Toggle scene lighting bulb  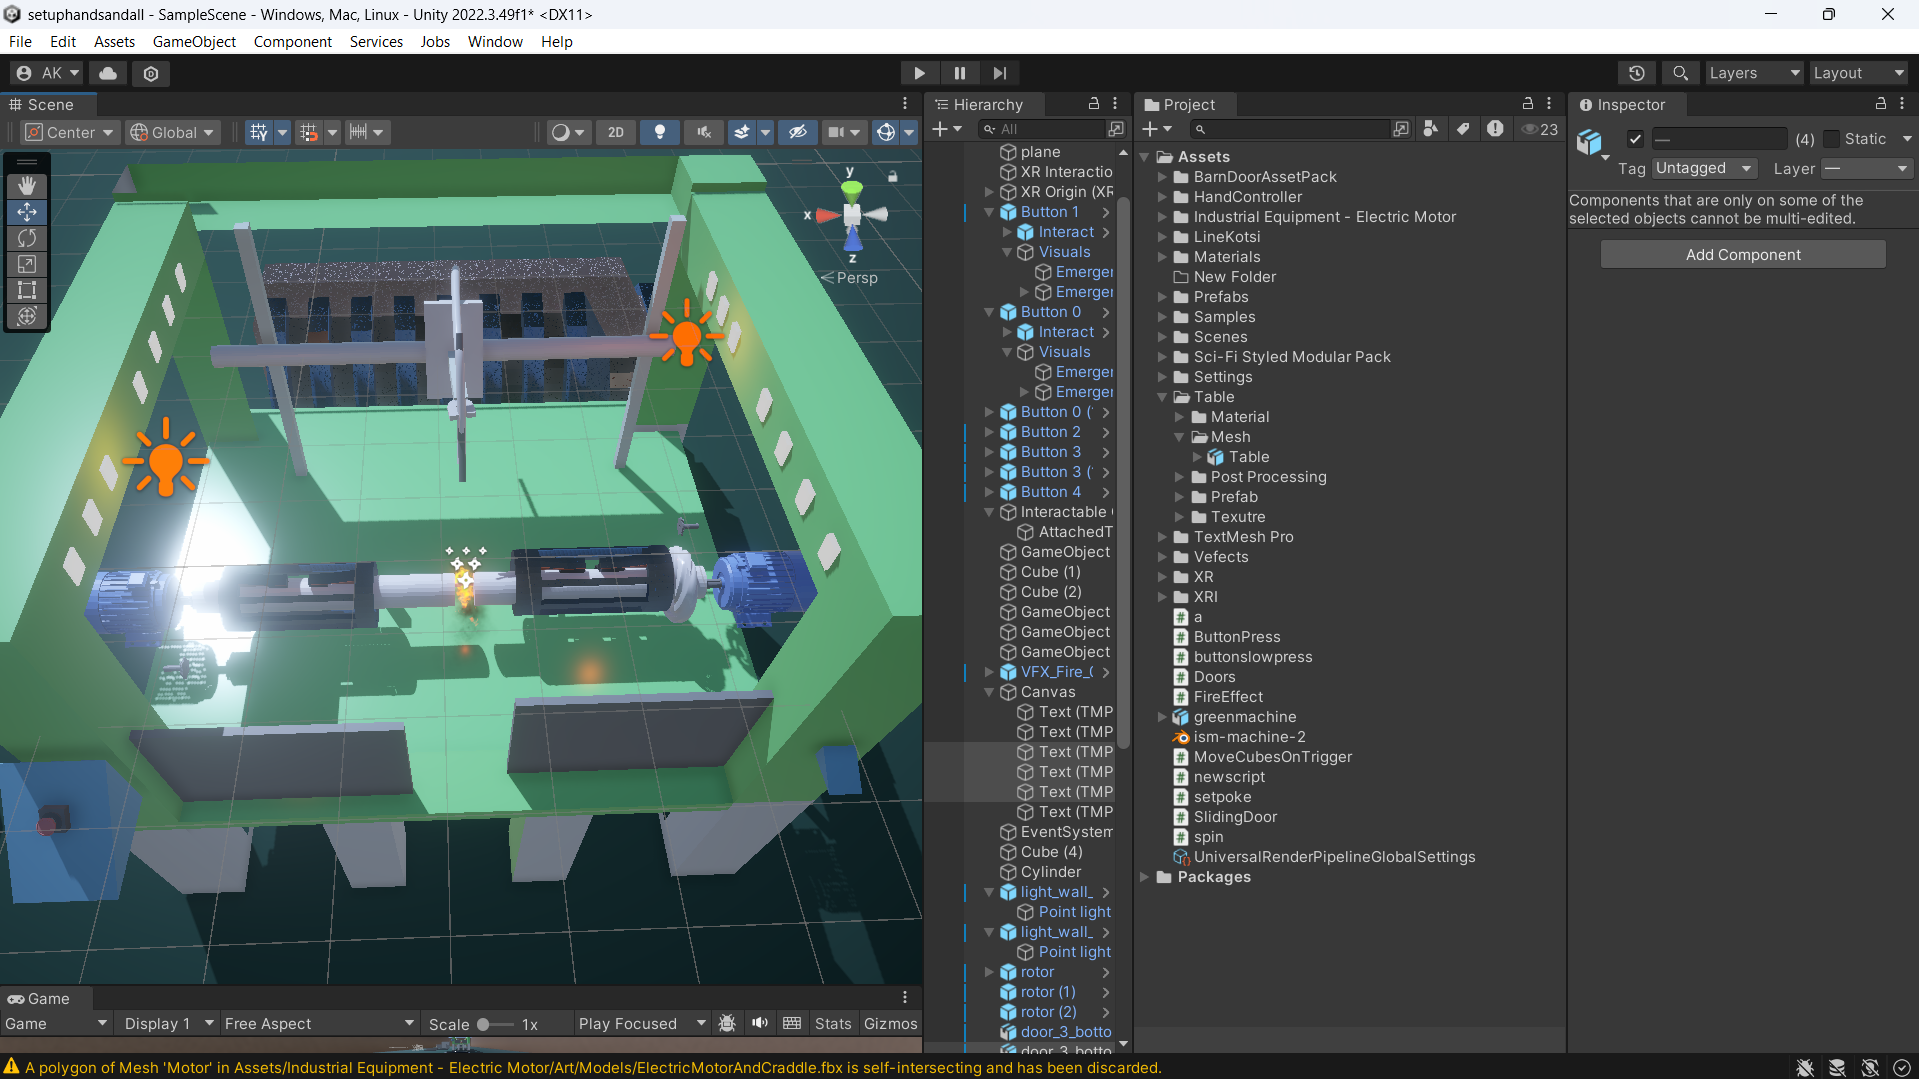point(659,132)
